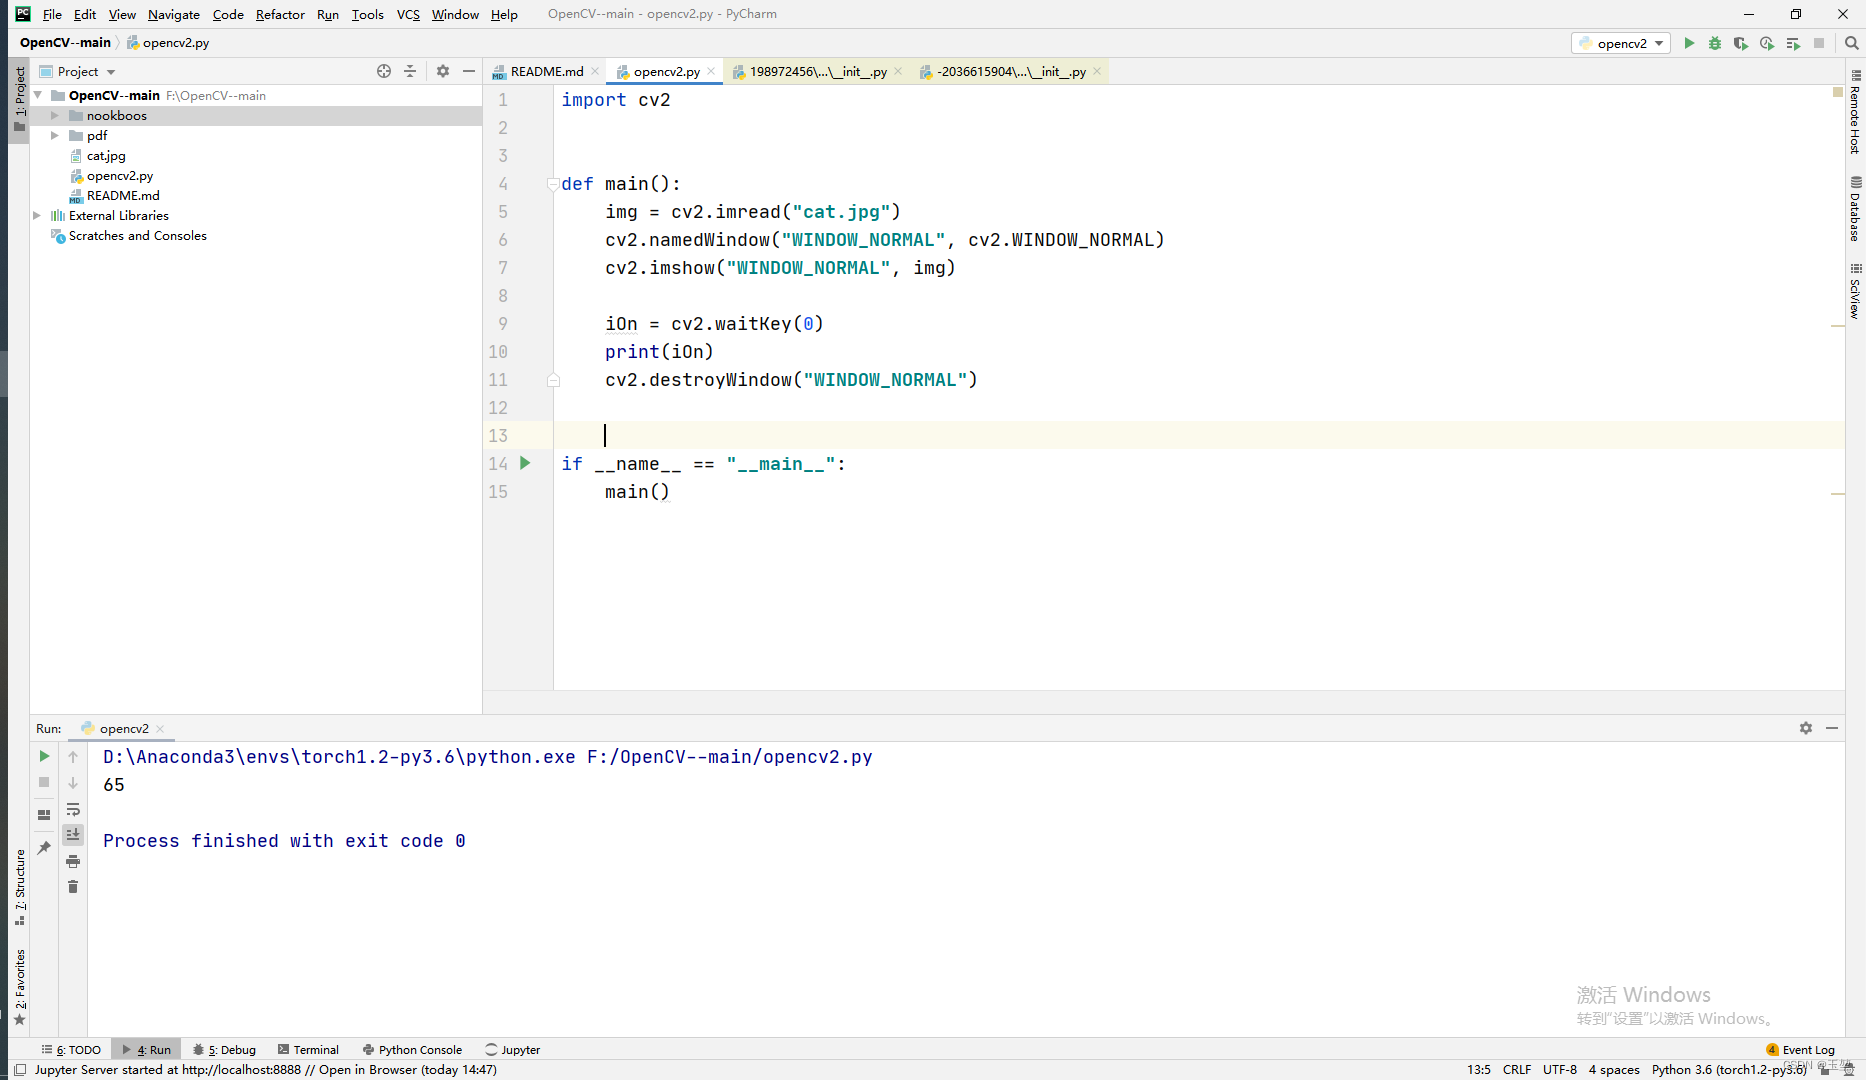Toggle pin tab icon in Run panel
The image size is (1866, 1080).
[44, 848]
